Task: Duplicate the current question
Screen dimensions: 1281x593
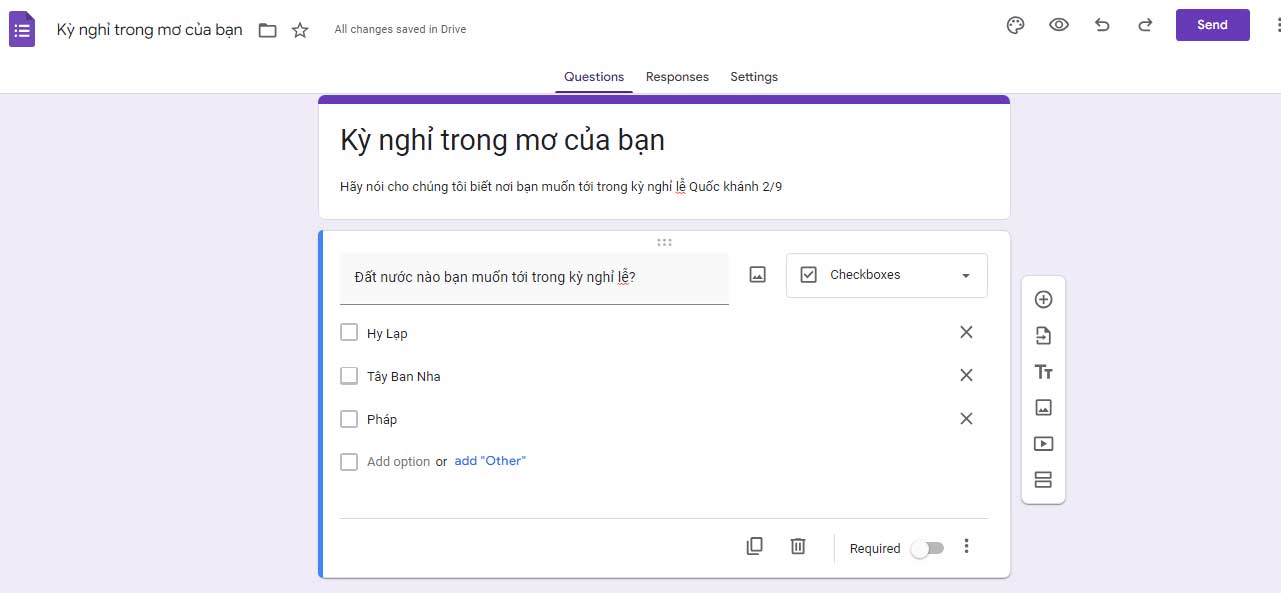Action: pyautogui.click(x=755, y=546)
